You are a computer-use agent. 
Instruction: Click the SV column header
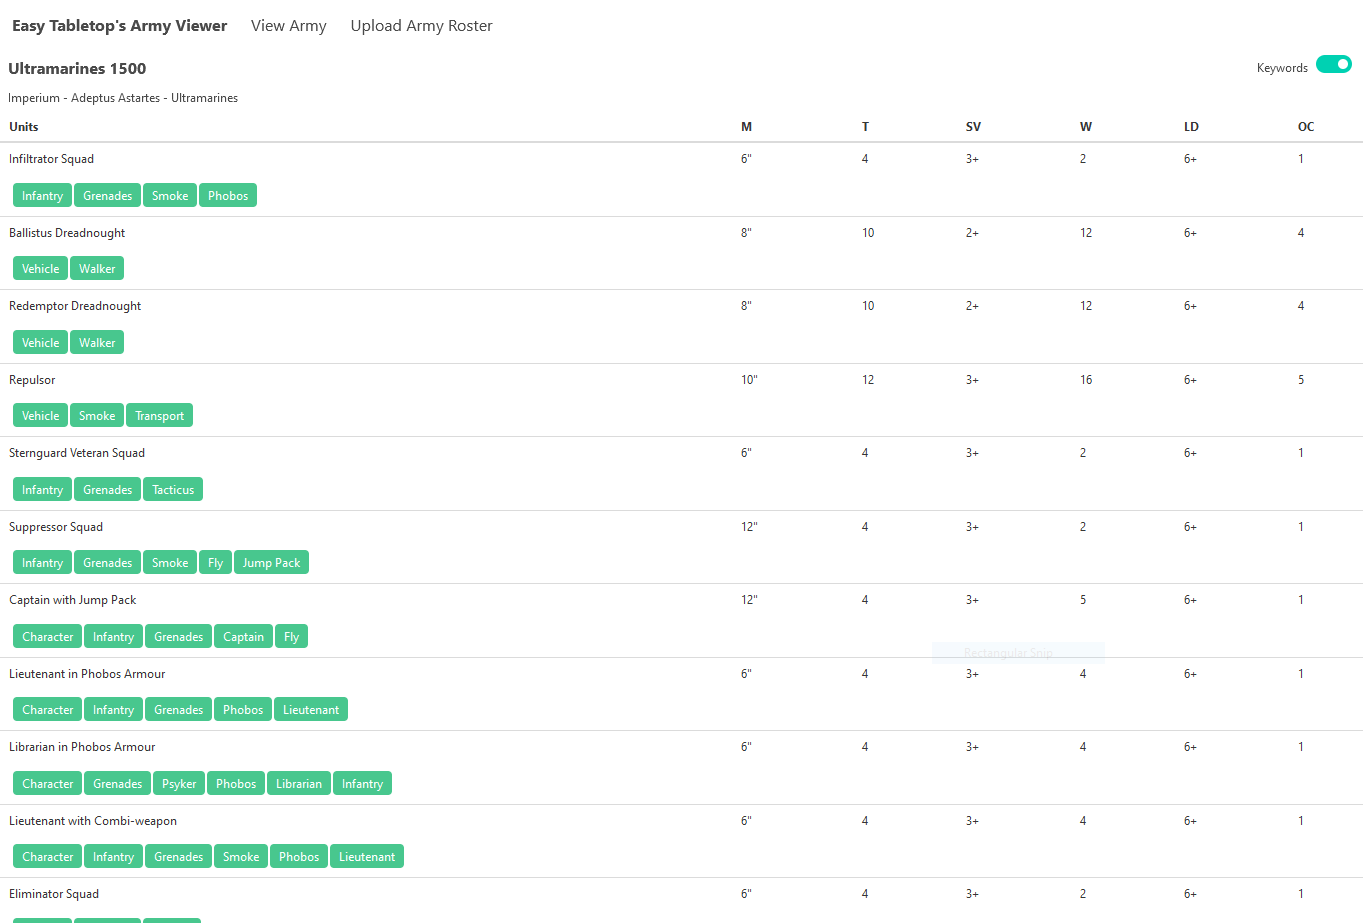[973, 127]
